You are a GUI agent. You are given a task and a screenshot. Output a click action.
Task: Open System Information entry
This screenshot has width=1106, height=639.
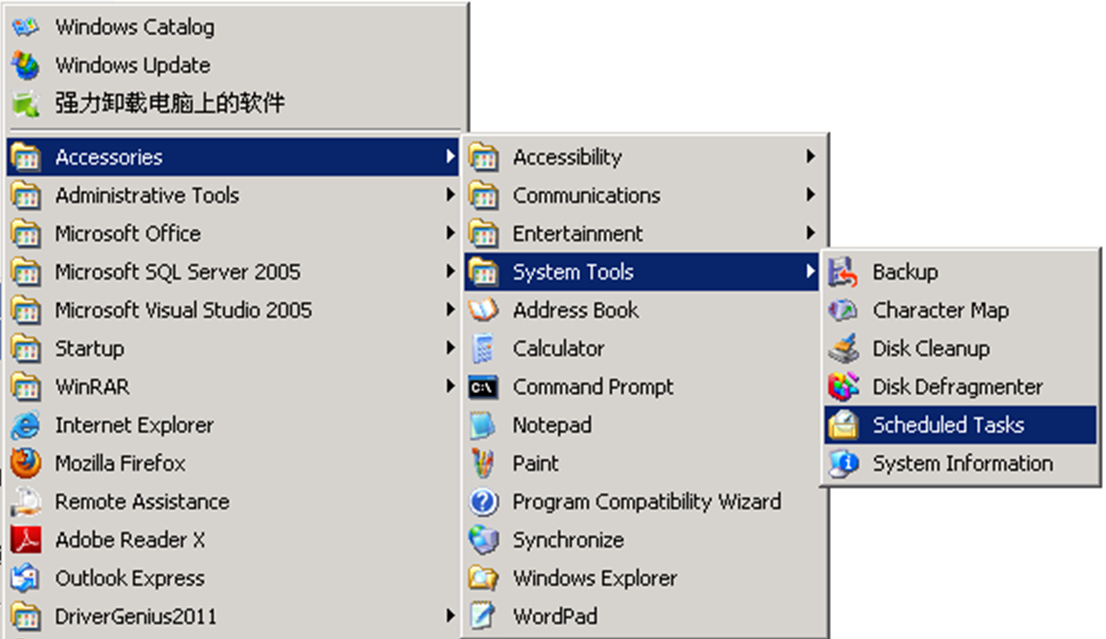tap(960, 463)
